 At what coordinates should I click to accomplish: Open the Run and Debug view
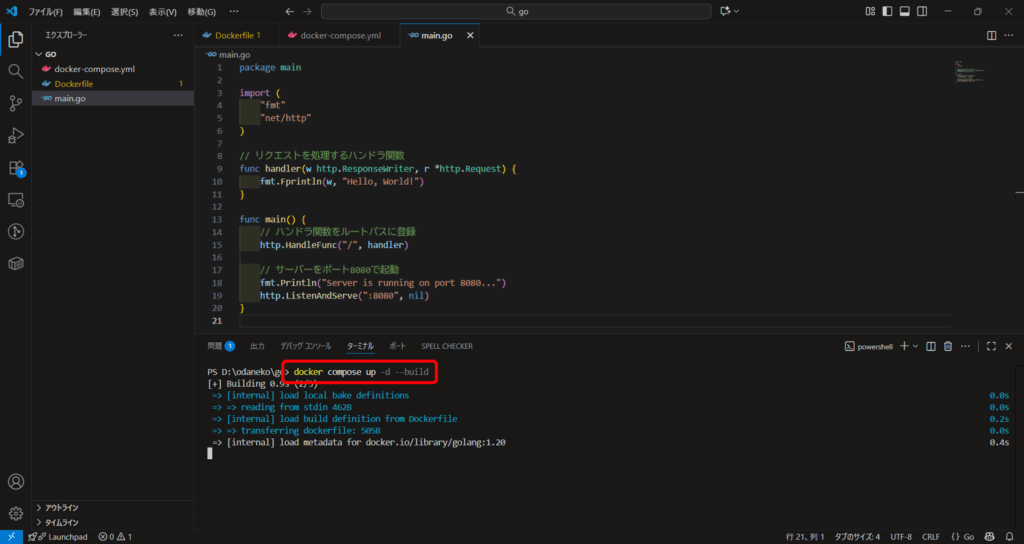pyautogui.click(x=16, y=135)
